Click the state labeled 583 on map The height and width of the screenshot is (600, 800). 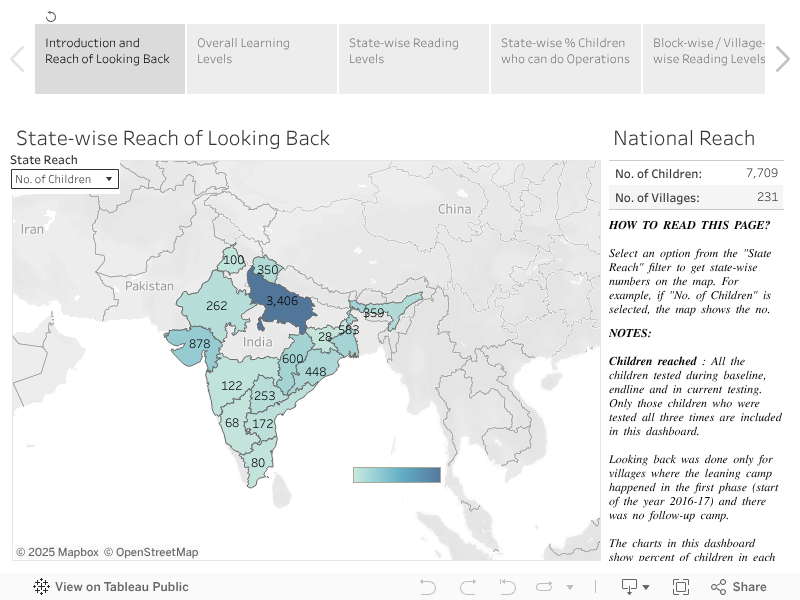click(x=348, y=330)
